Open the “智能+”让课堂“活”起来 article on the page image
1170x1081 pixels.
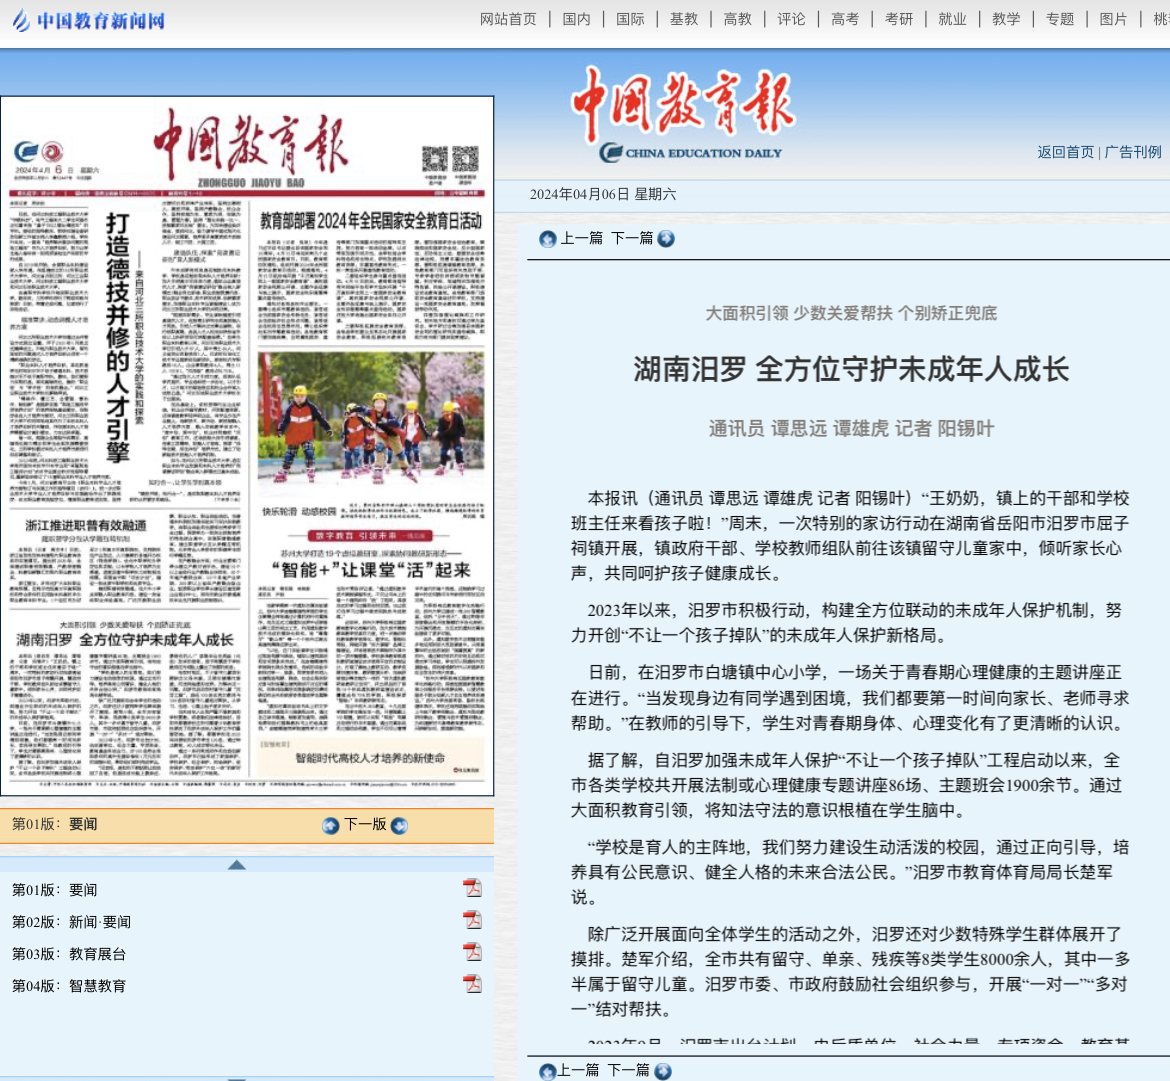(x=371, y=571)
